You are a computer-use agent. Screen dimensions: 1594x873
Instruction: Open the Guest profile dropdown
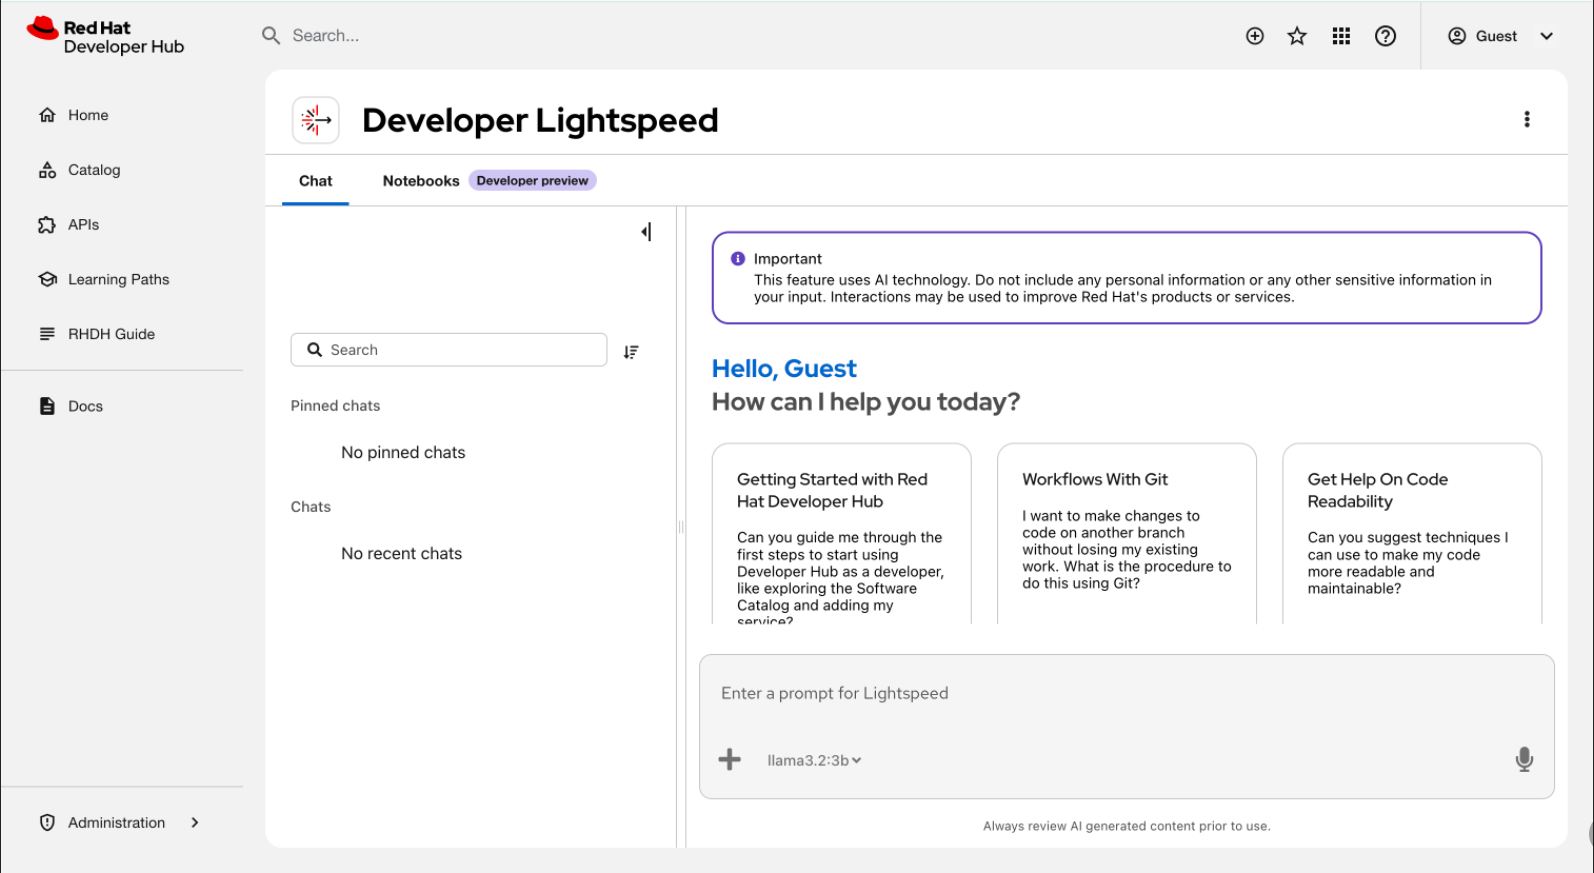click(1500, 36)
